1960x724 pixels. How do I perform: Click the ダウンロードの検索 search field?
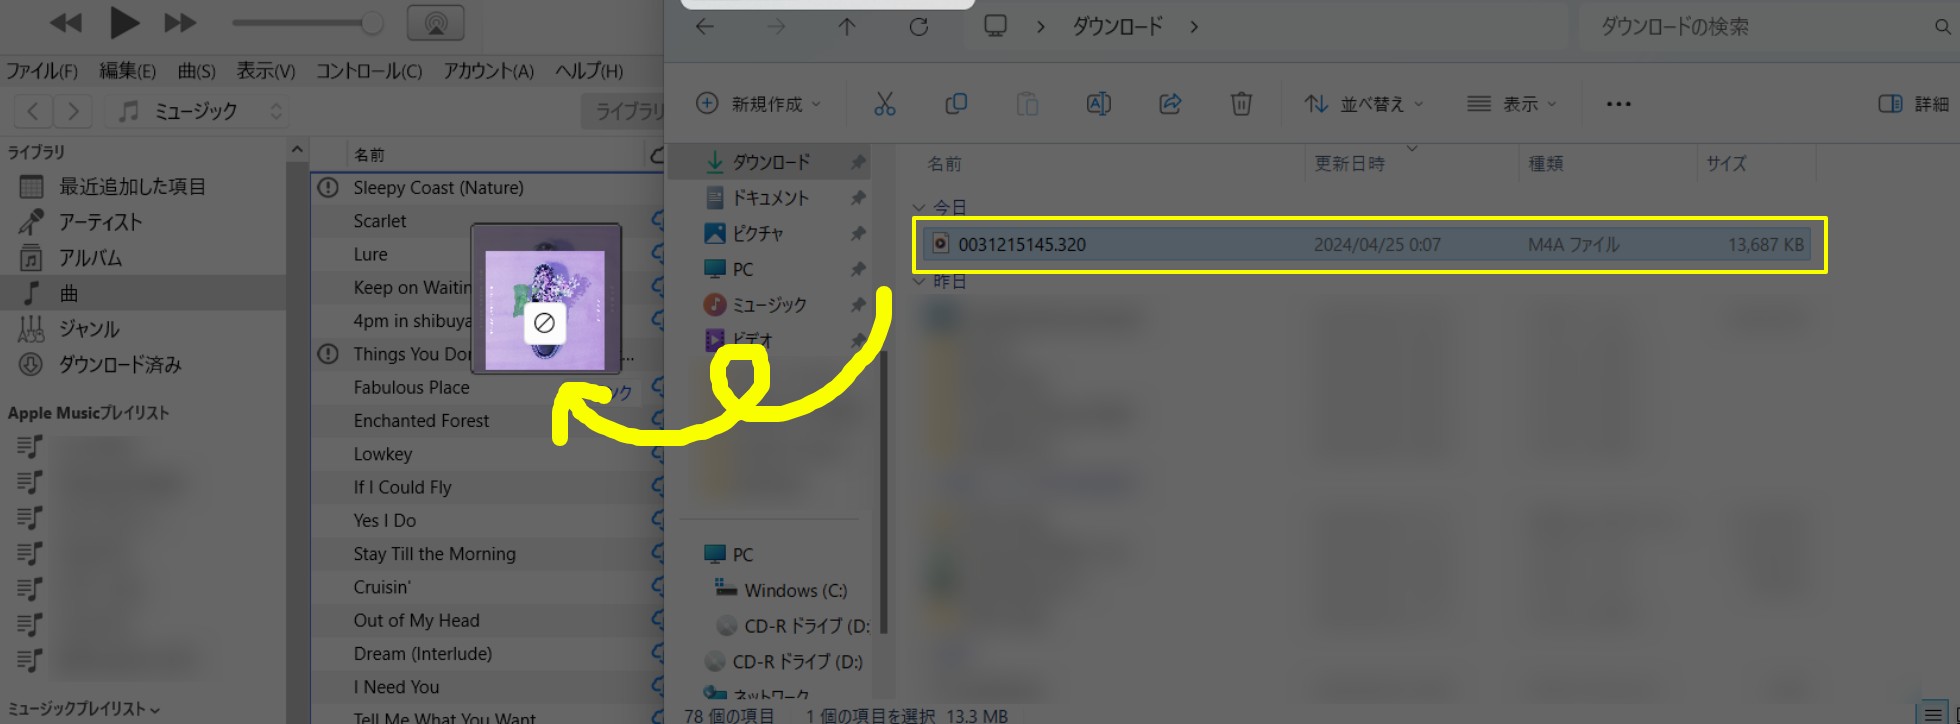[x=1770, y=27]
